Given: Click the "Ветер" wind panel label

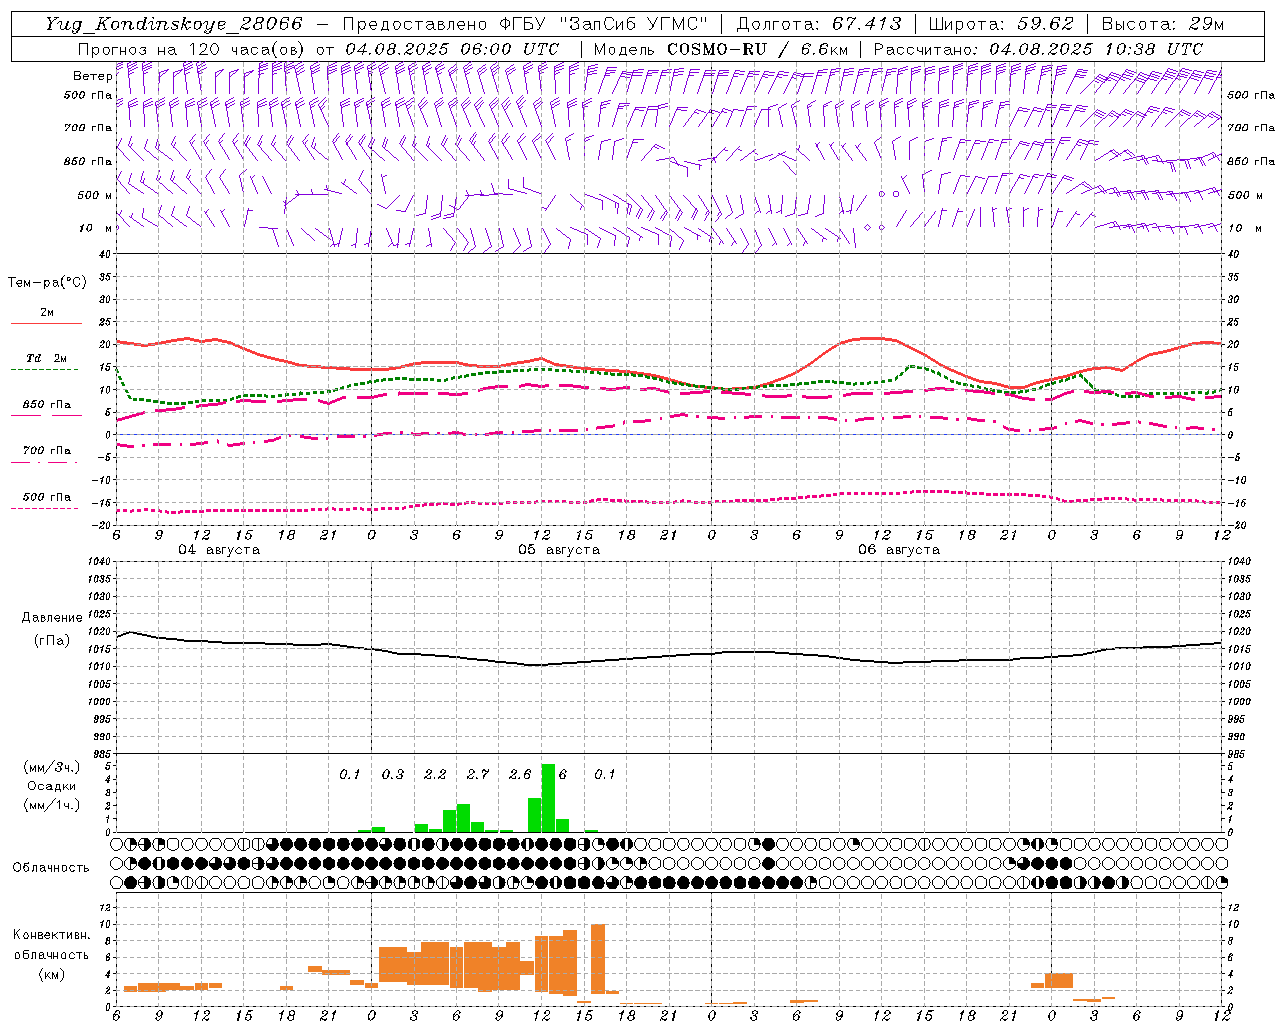Looking at the screenshot, I should (x=92, y=76).
